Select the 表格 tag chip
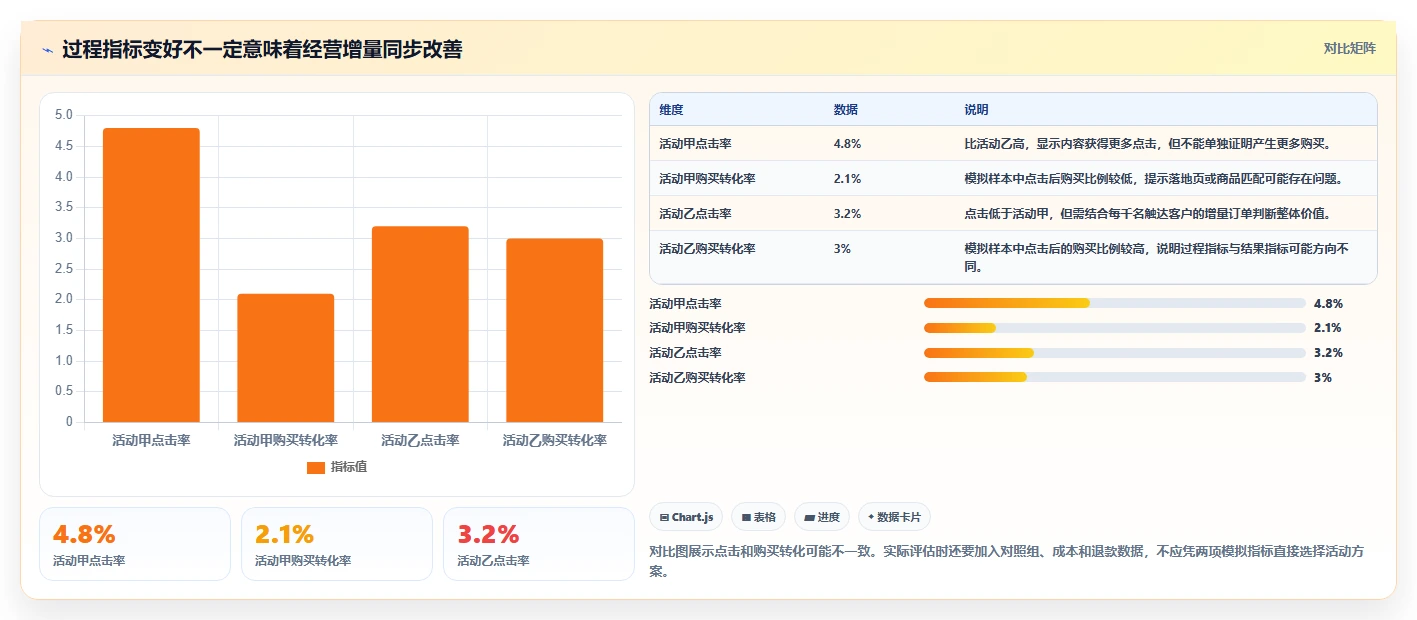The width and height of the screenshot is (1417, 620). 758,517
